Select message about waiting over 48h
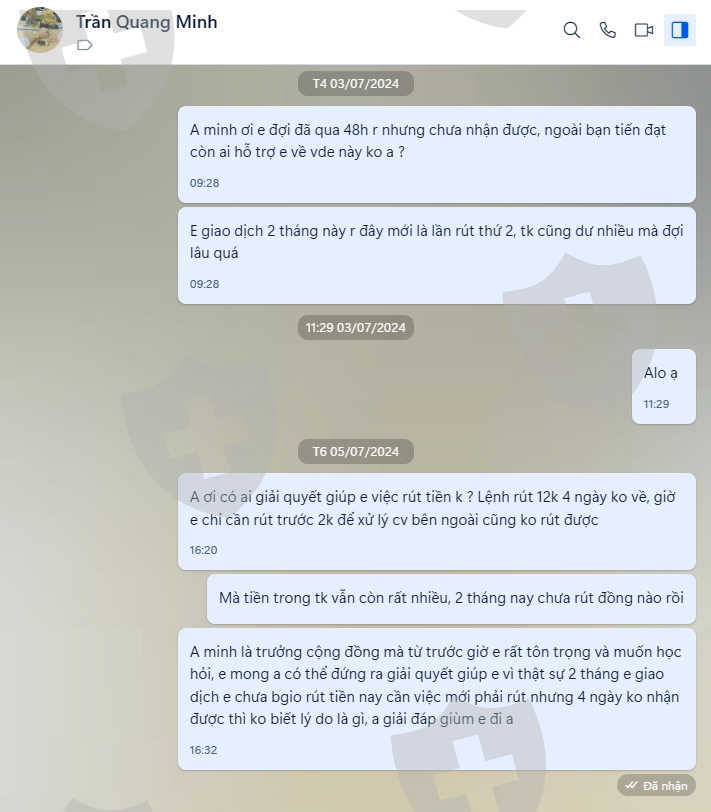 [437, 154]
